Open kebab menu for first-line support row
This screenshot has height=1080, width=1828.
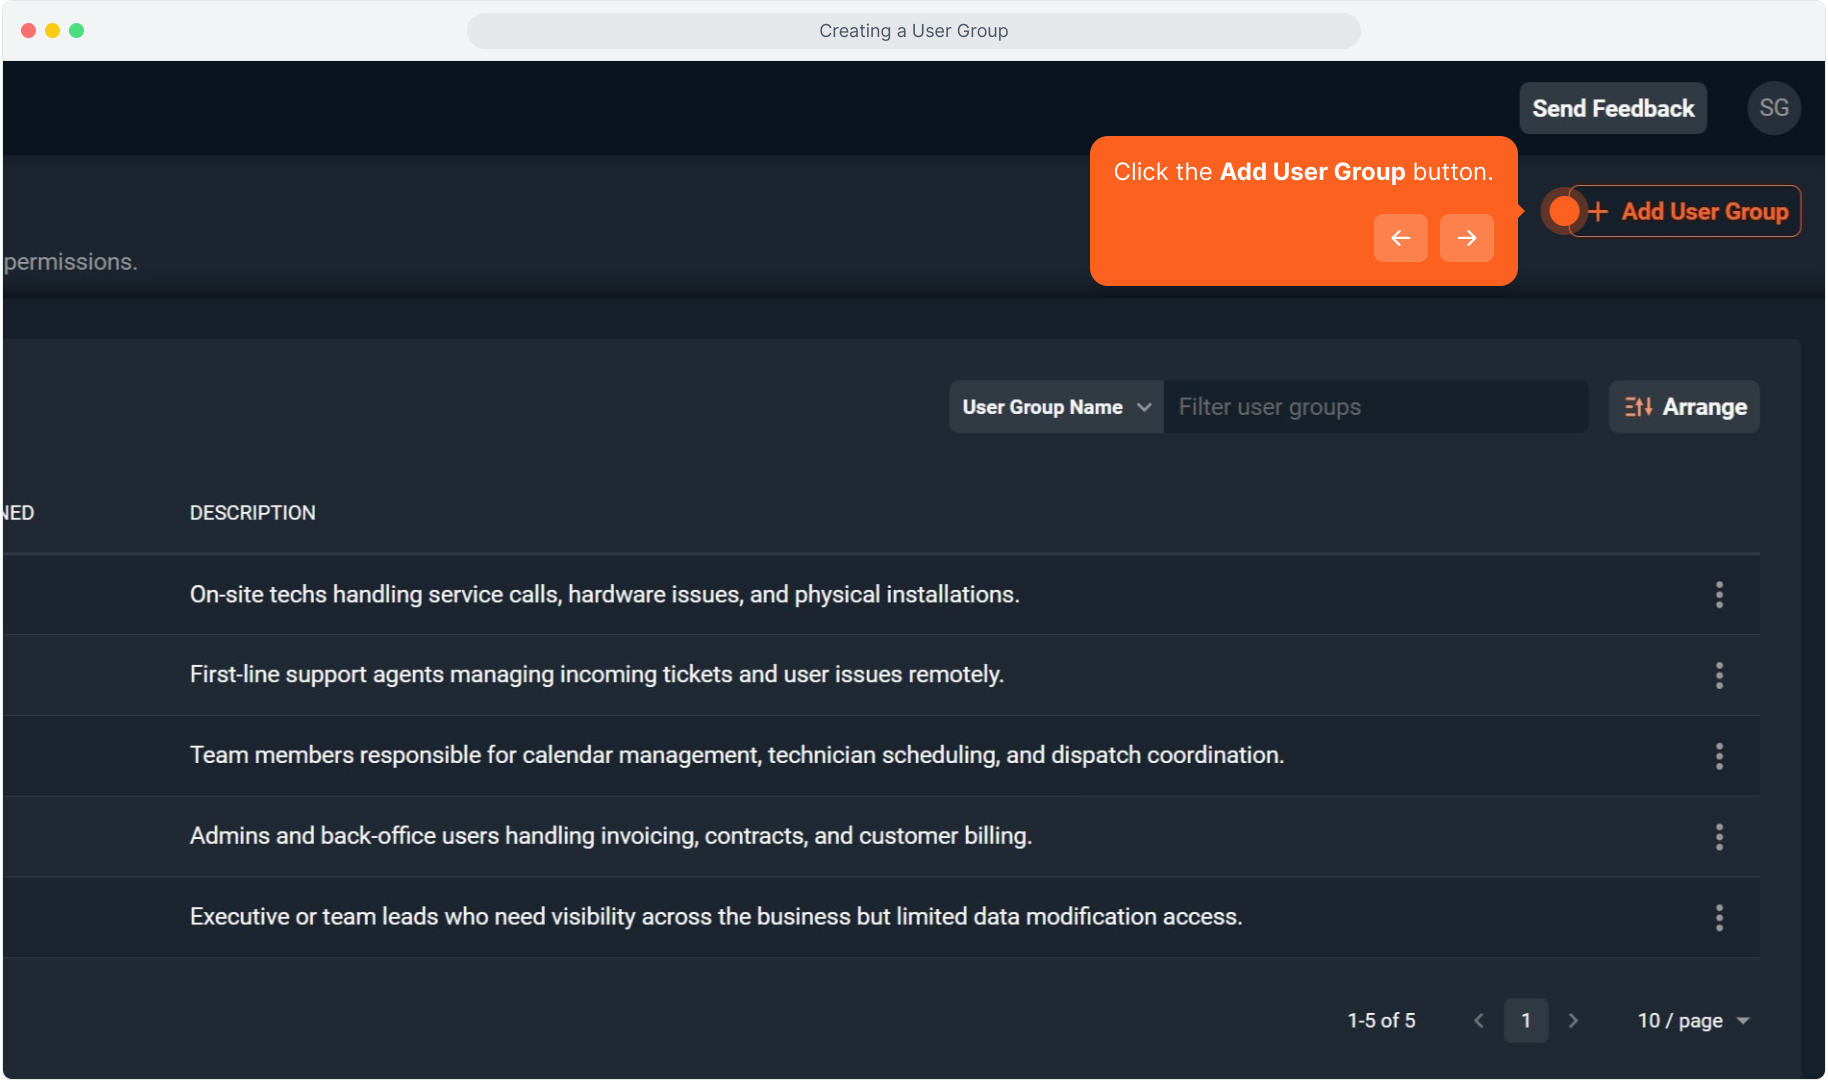[1719, 676]
